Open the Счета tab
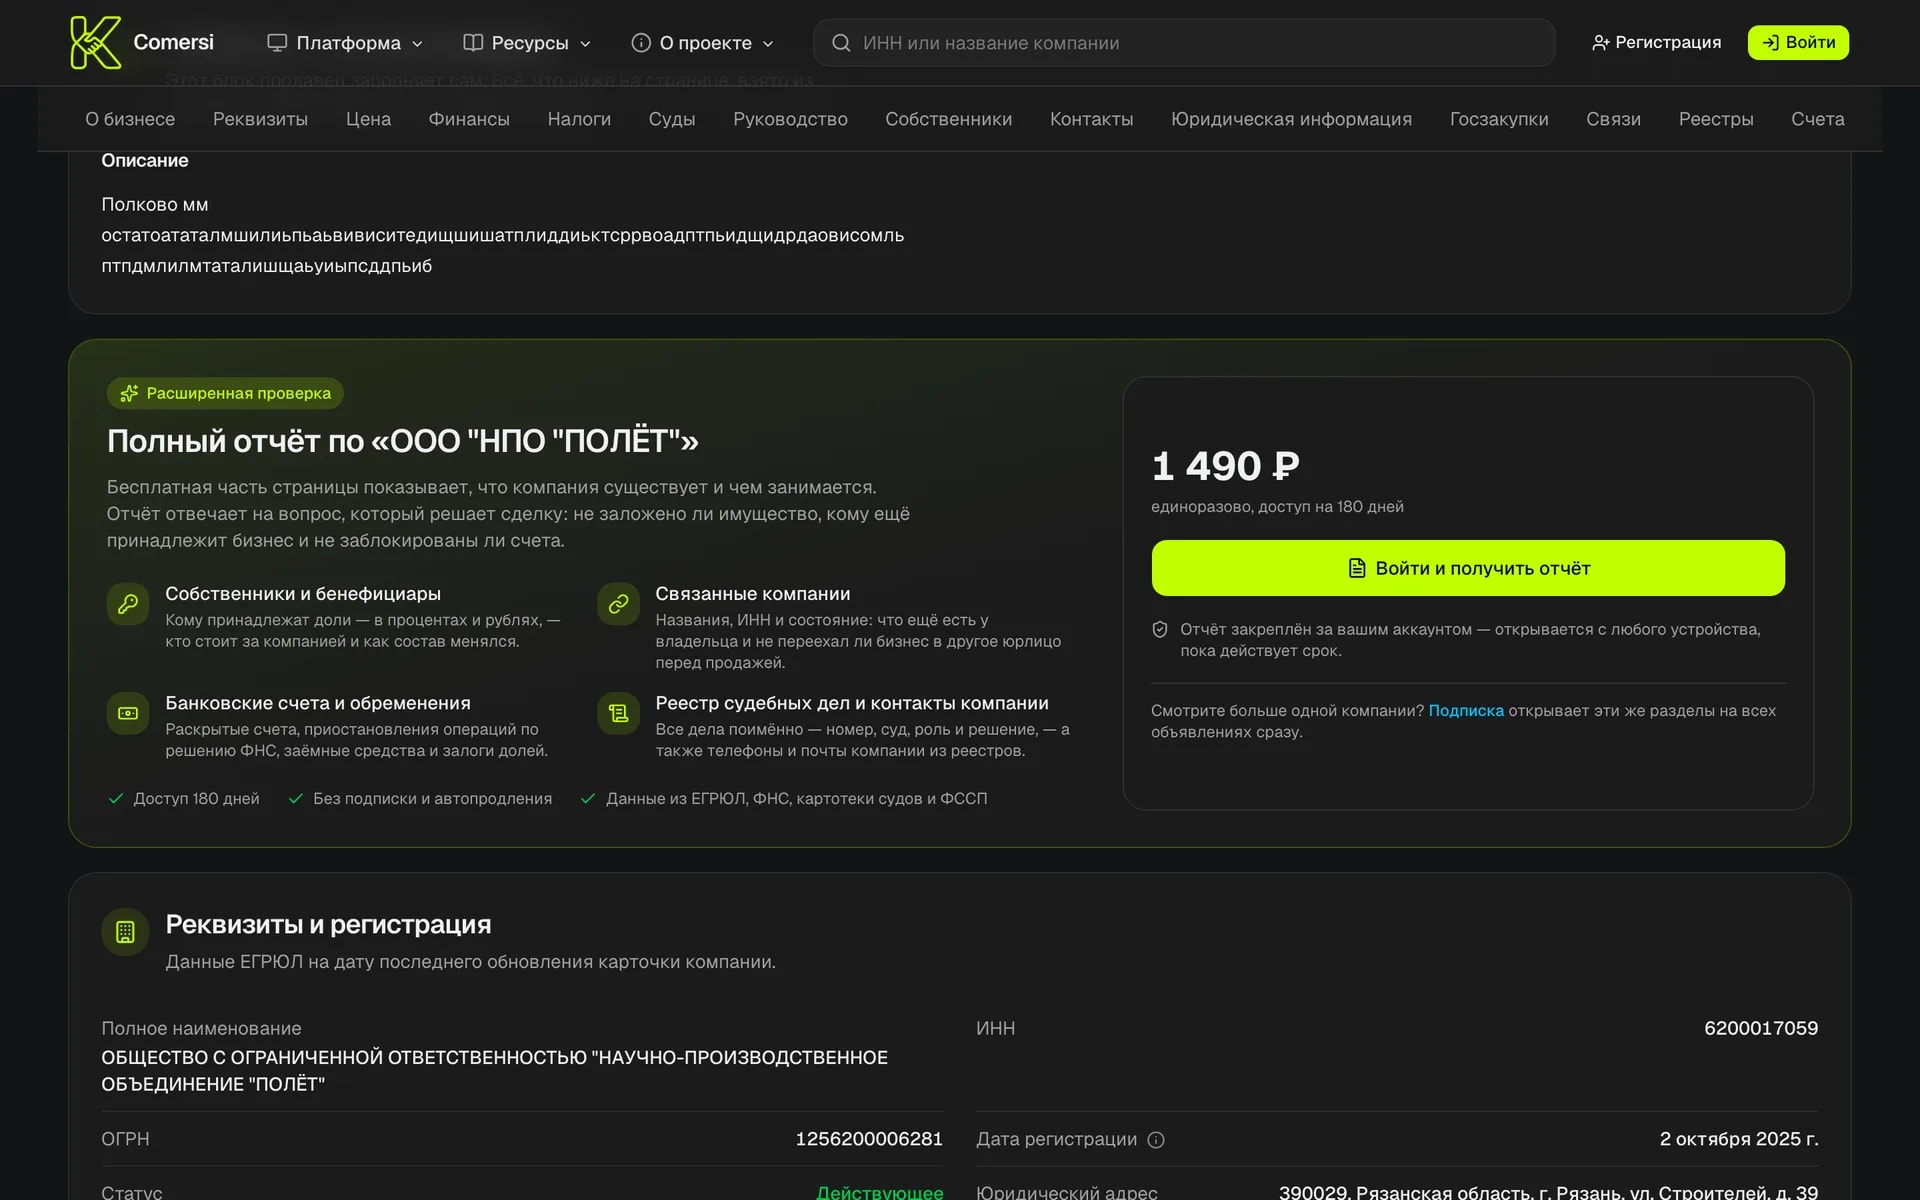 1817,119
